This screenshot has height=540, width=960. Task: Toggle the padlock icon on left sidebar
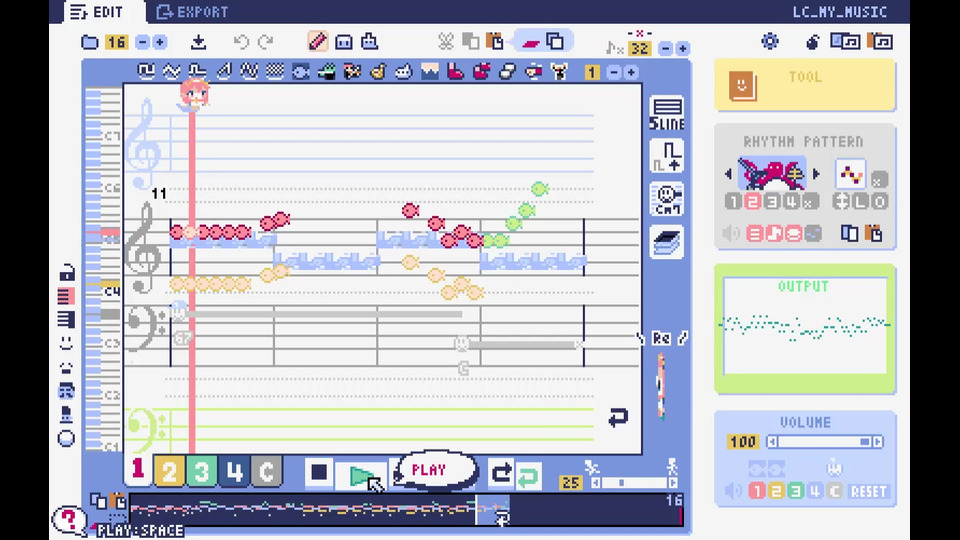click(66, 272)
